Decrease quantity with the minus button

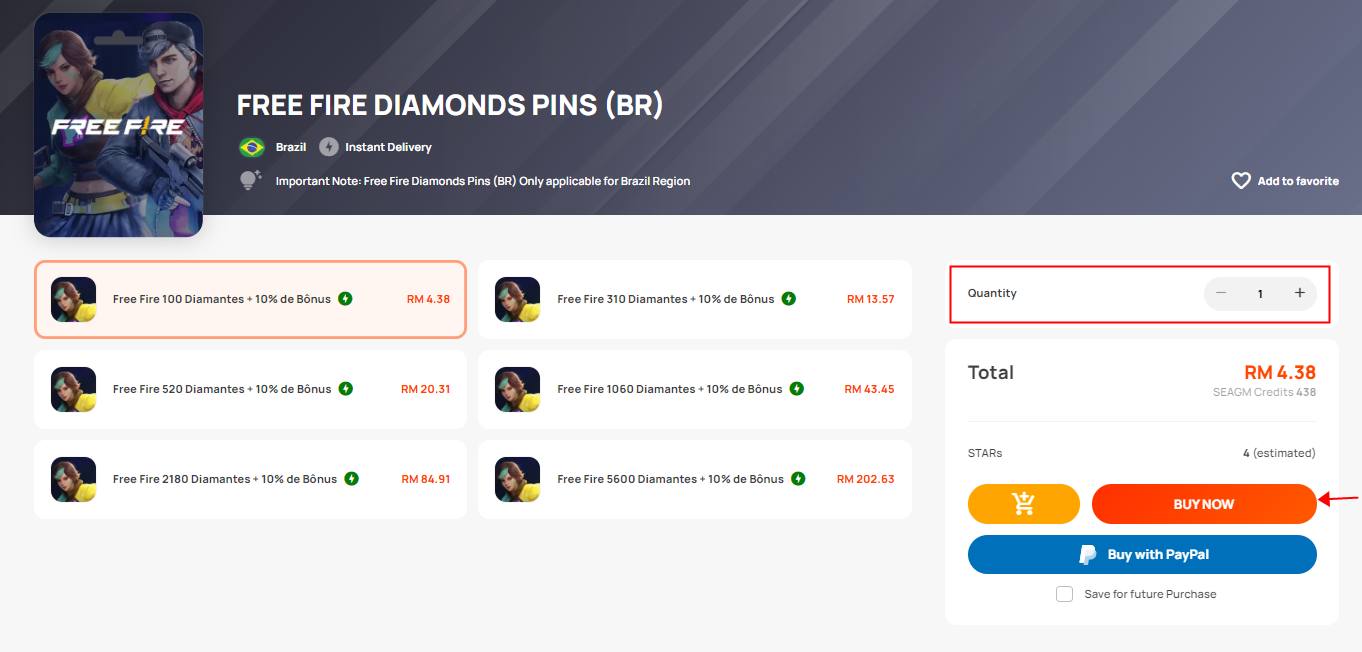click(x=1221, y=293)
